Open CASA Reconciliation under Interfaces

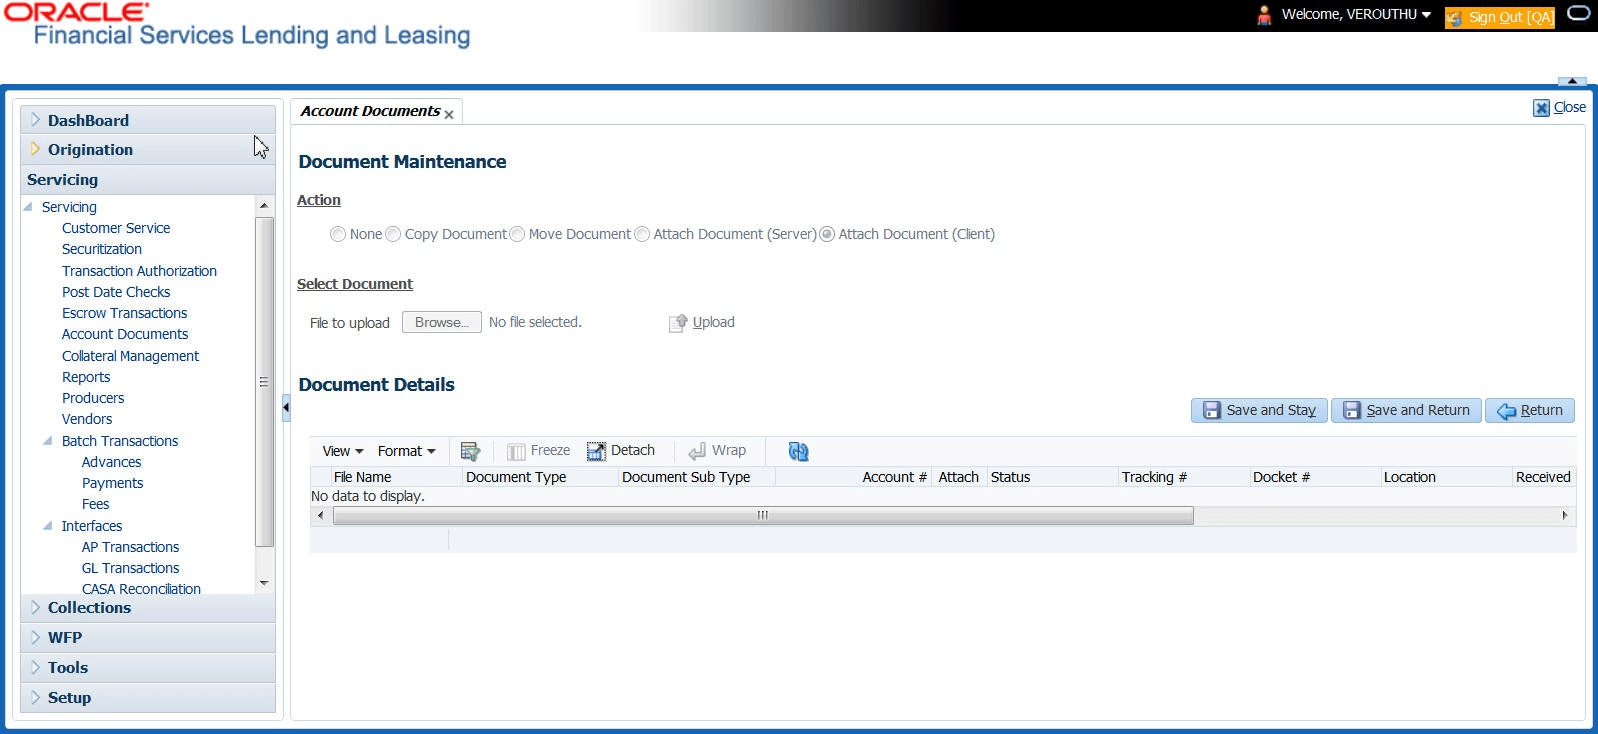tap(141, 589)
